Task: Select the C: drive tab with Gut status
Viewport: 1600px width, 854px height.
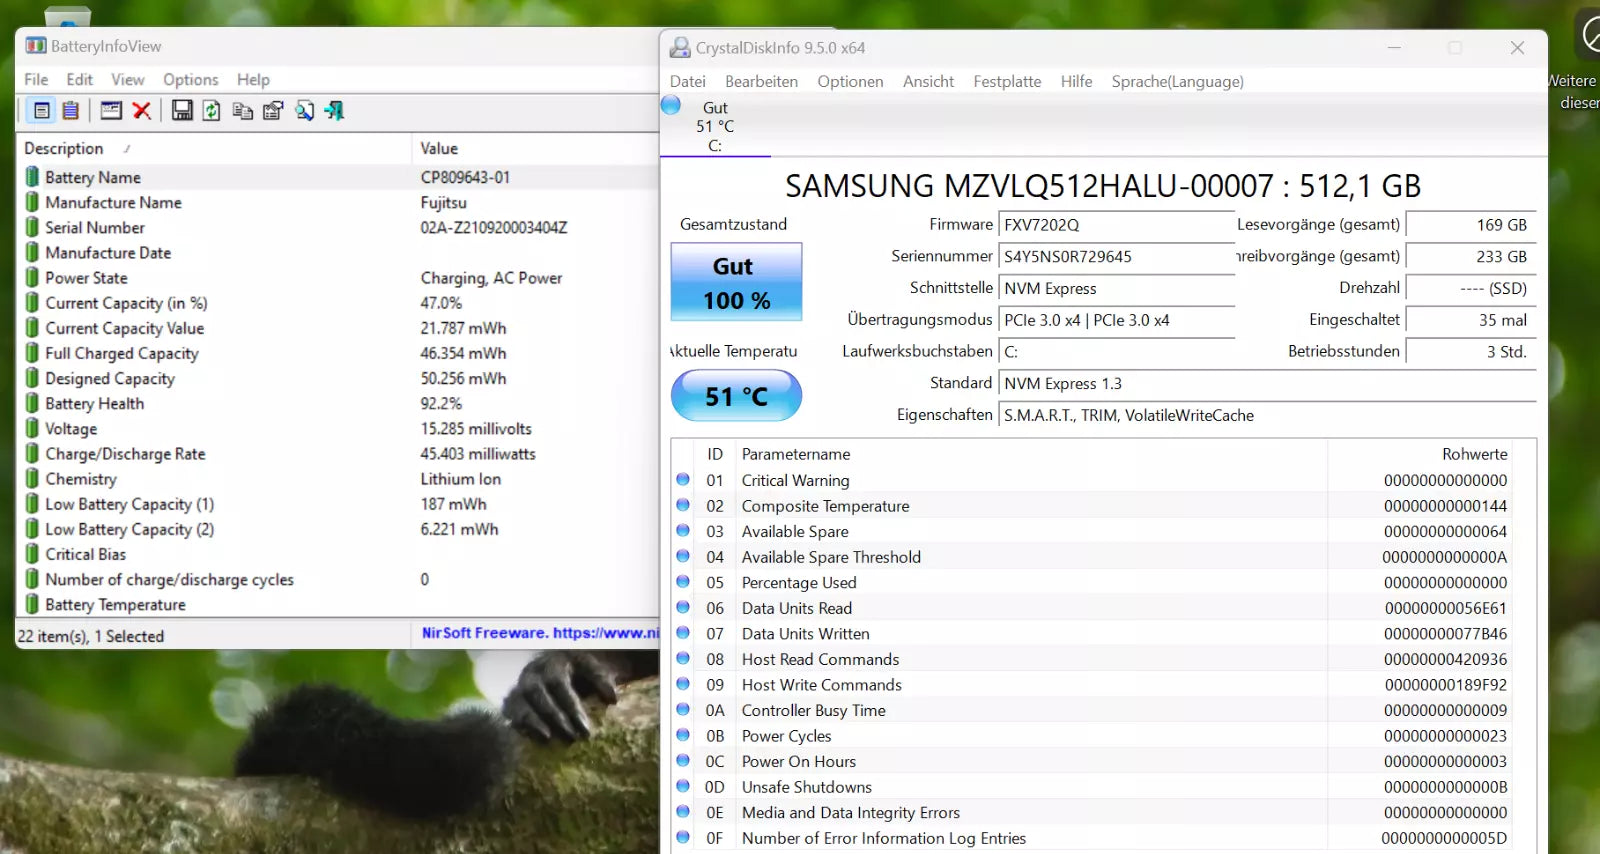Action: coord(715,126)
